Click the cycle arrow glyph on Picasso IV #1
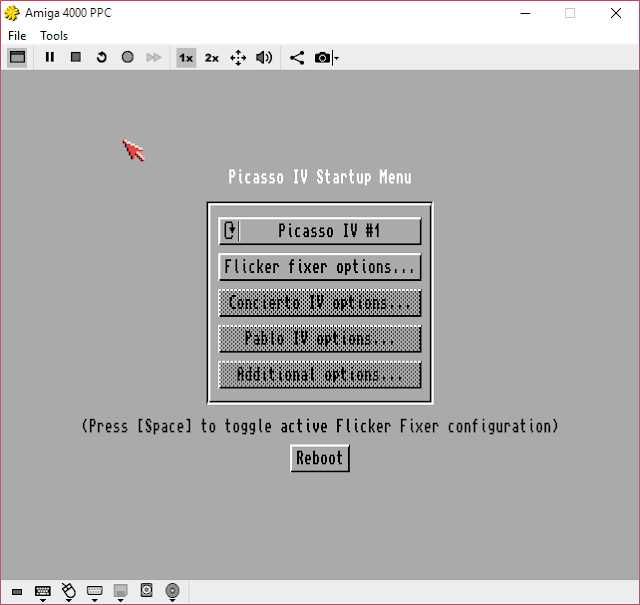The width and height of the screenshot is (640, 605). [x=230, y=231]
